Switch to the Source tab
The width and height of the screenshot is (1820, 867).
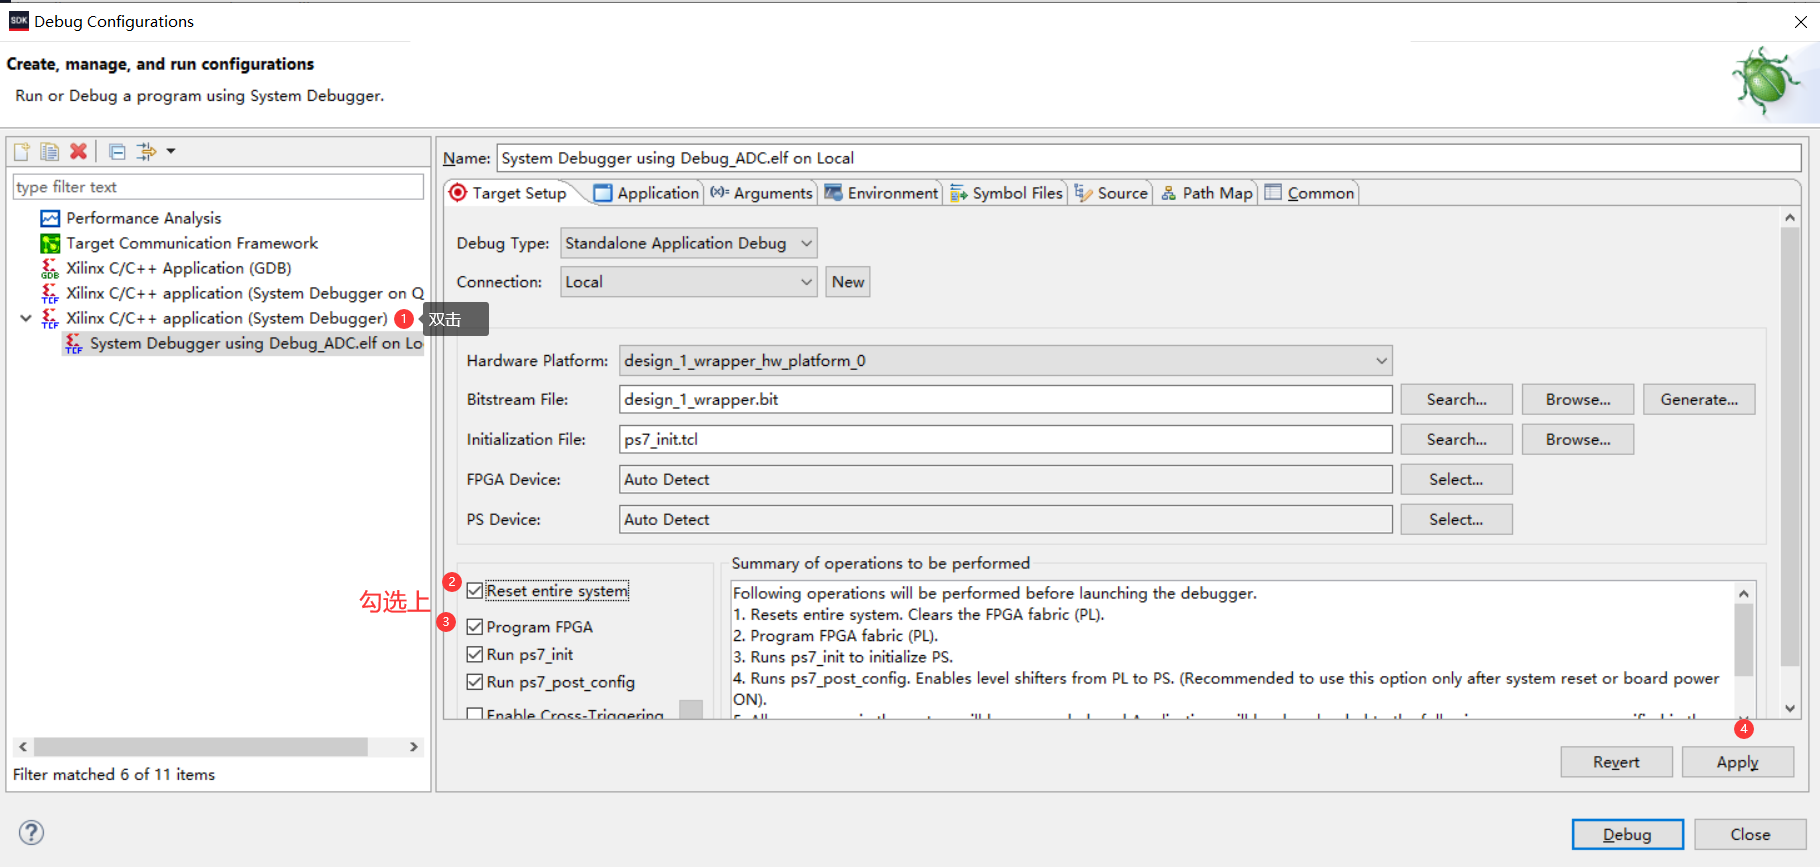click(x=1112, y=193)
